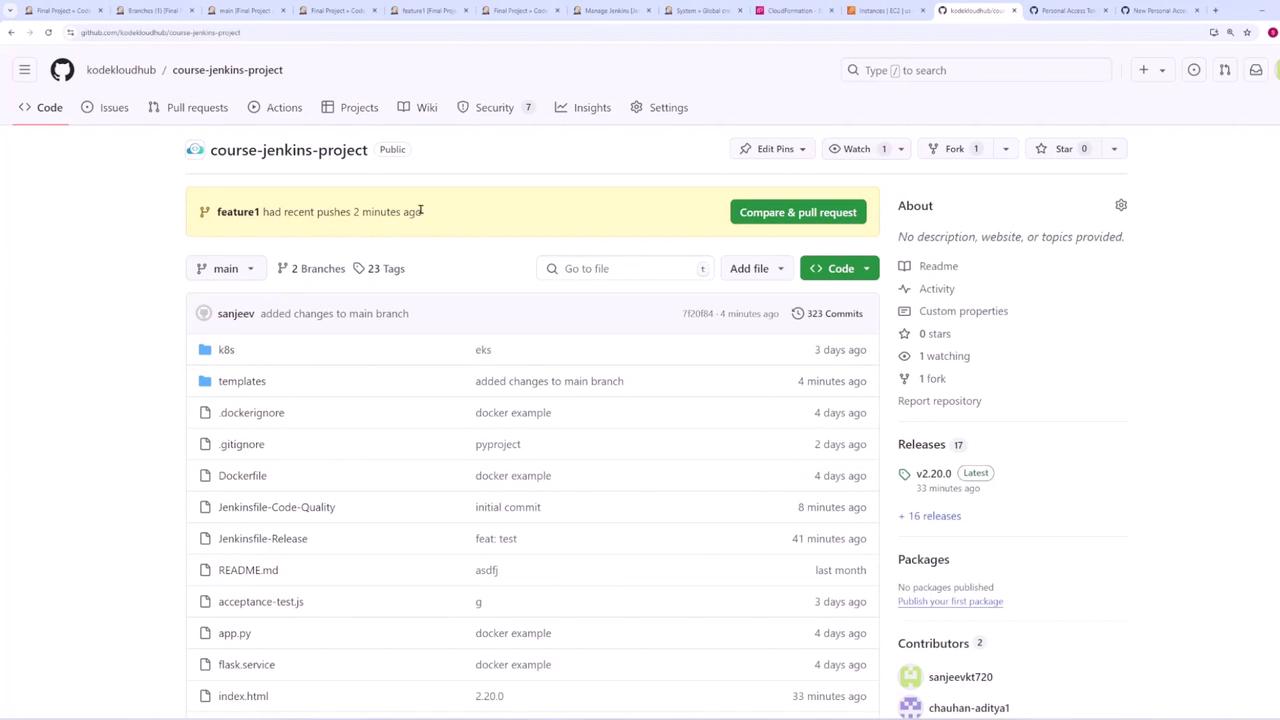Viewport: 1280px width, 720px height.
Task: Open the Edit Pins dropdown
Action: (x=773, y=149)
